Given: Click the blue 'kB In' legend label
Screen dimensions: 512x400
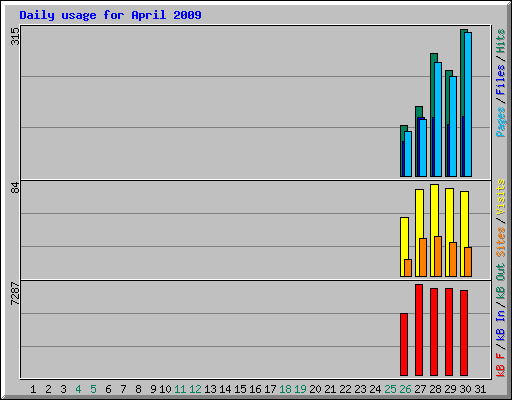Looking at the screenshot, I should [501, 326].
